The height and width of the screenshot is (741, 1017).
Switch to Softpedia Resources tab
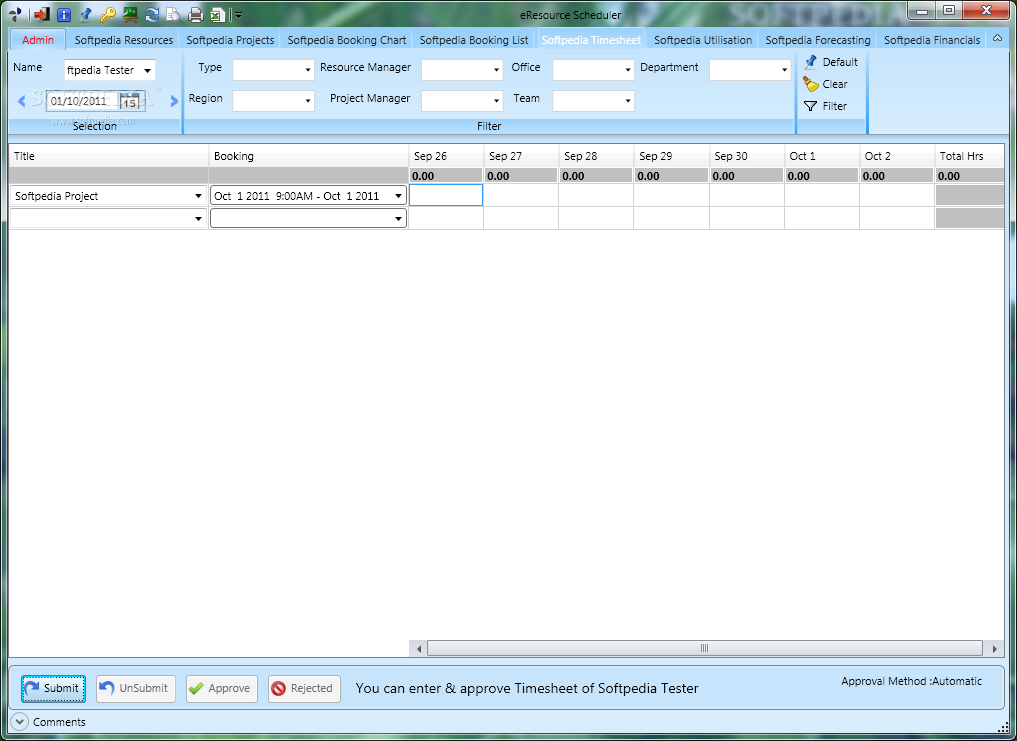(x=123, y=40)
